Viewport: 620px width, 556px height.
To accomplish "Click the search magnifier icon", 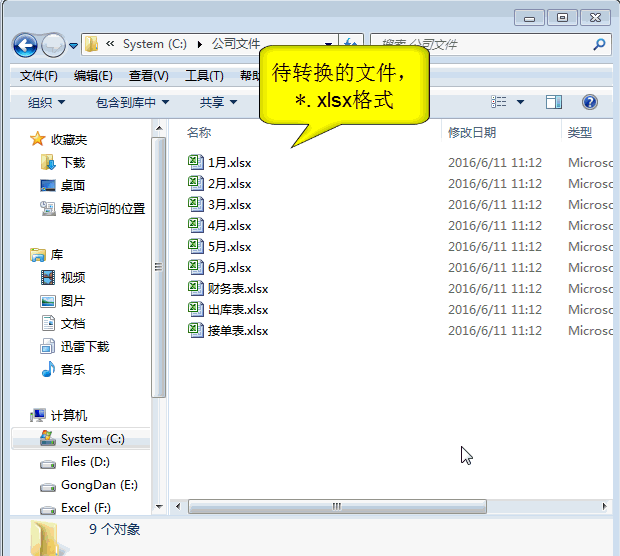I will (599, 44).
